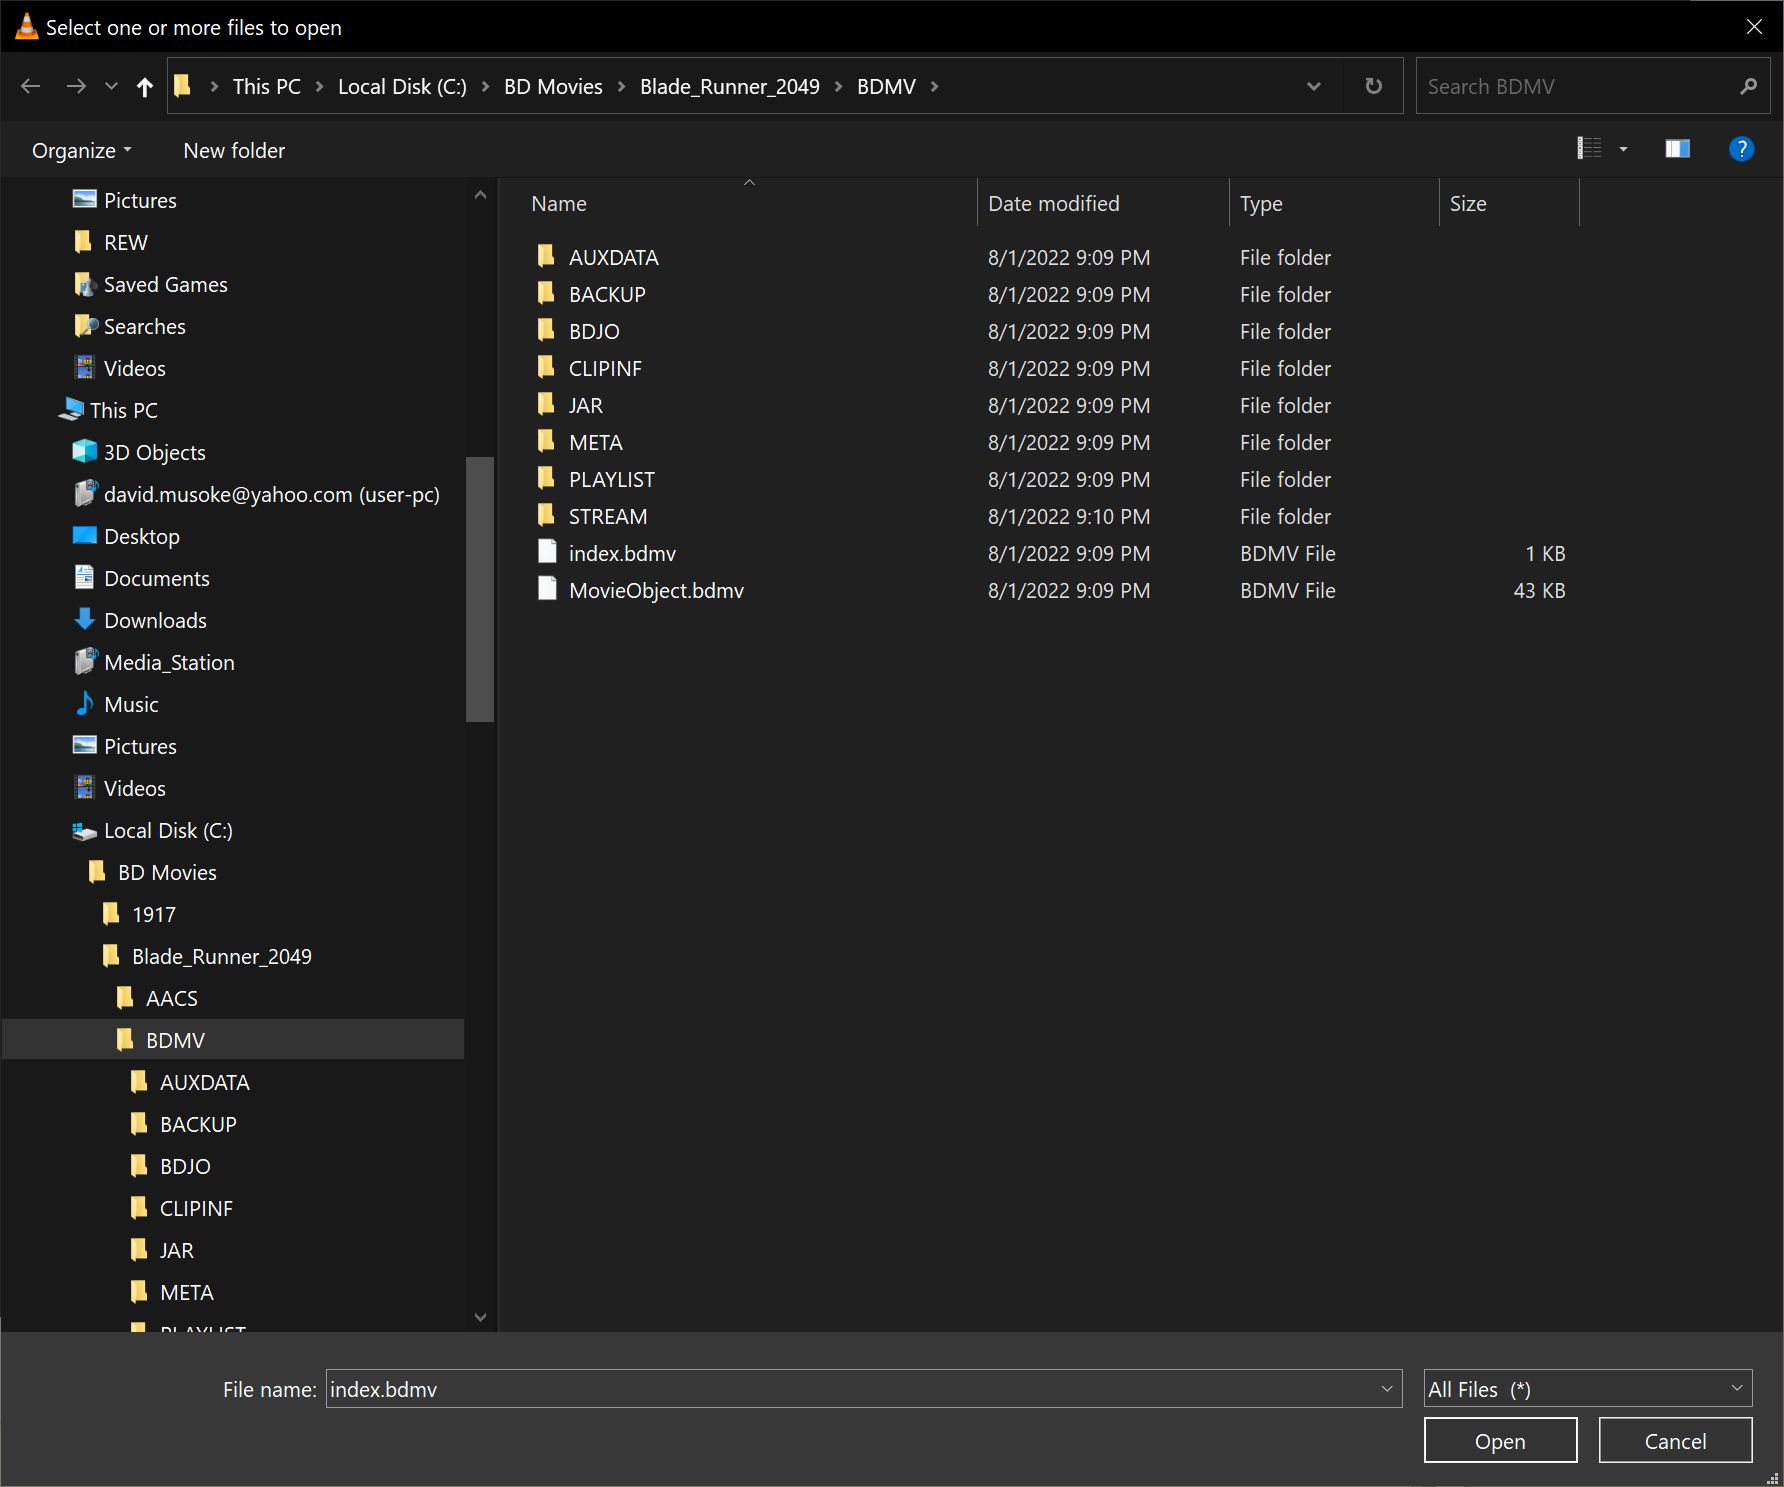The height and width of the screenshot is (1487, 1784).
Task: Open the address bar previous locations dropdown
Action: click(1314, 87)
